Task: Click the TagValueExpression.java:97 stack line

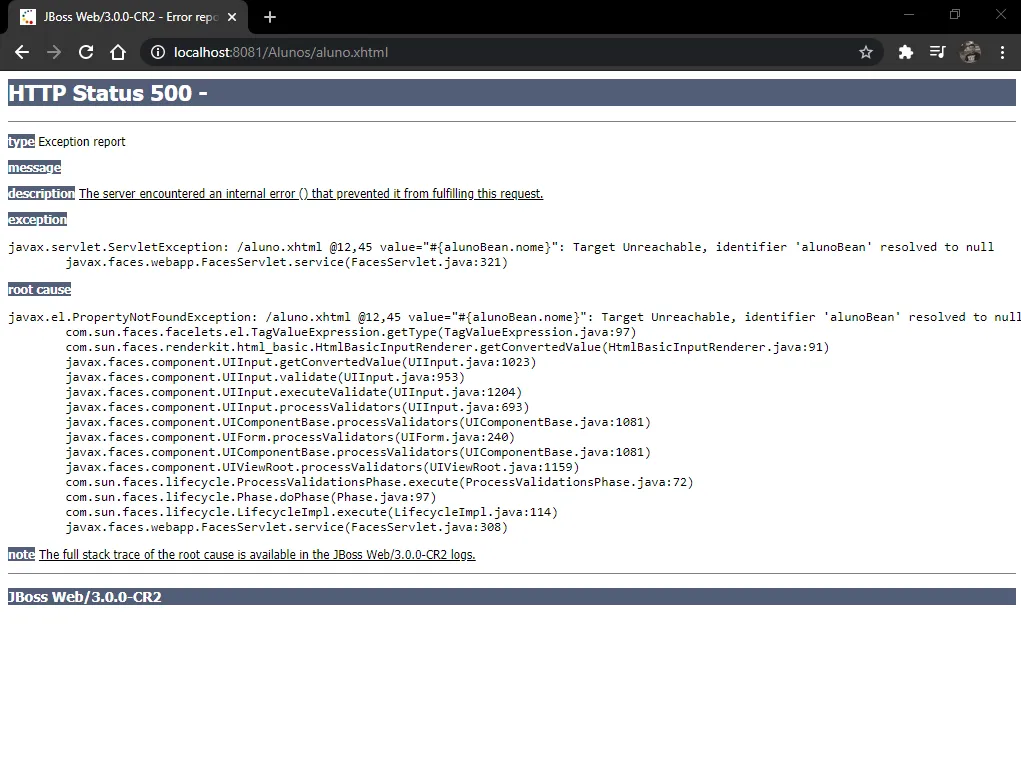Action: (x=351, y=332)
